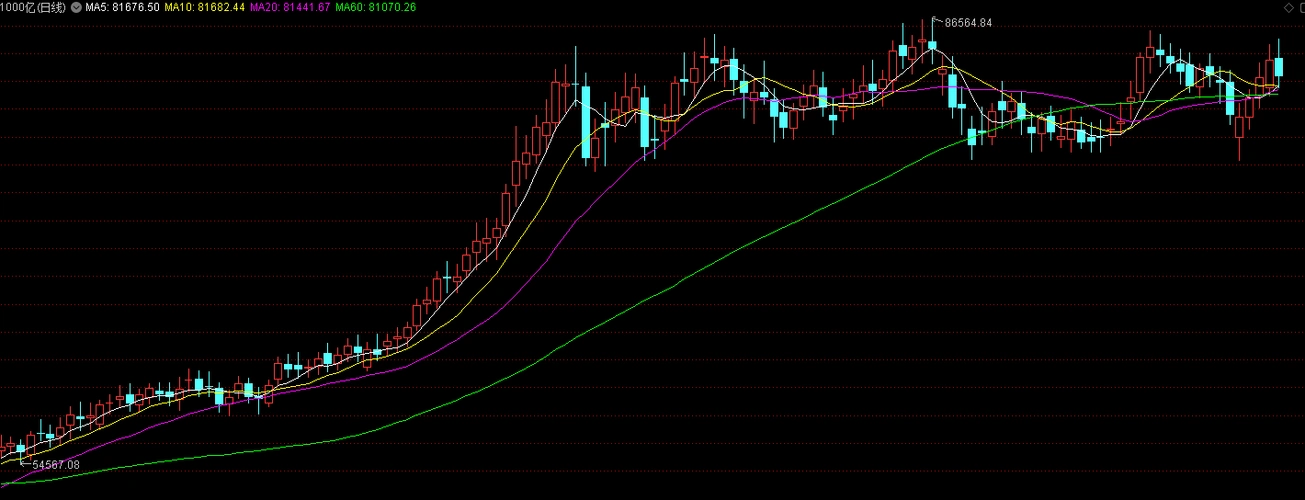This screenshot has height=500, width=1305.
Task: Click the 54567.08 low price label
Action: point(56,465)
